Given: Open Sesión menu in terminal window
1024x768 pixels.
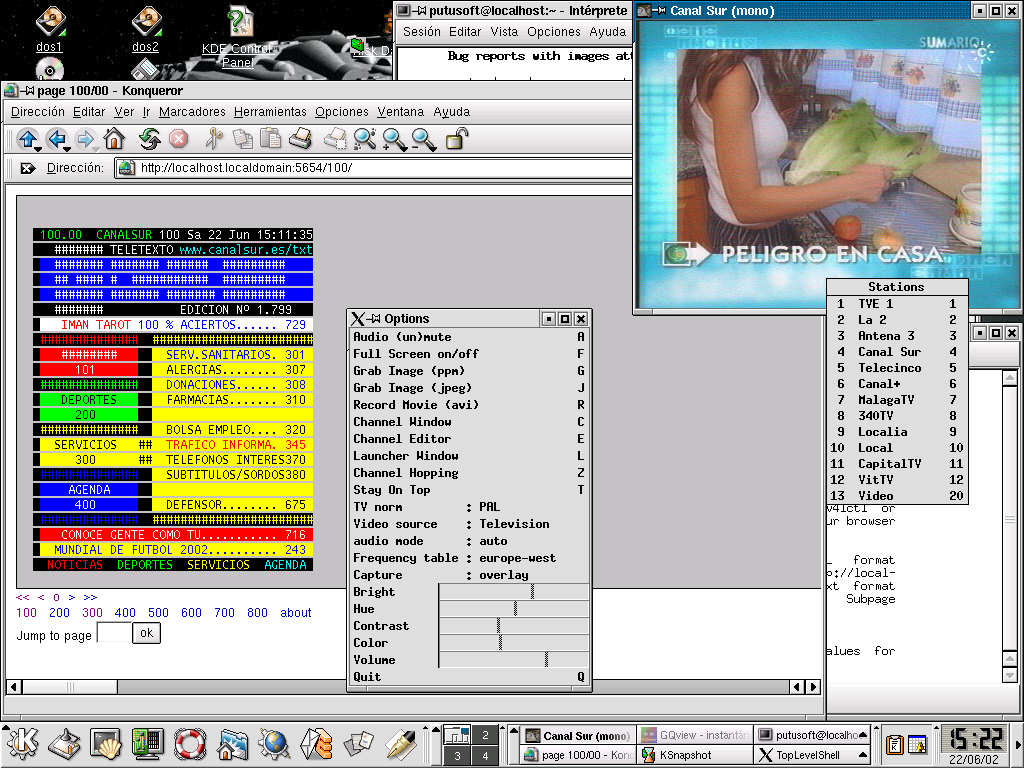Looking at the screenshot, I should pos(422,31).
